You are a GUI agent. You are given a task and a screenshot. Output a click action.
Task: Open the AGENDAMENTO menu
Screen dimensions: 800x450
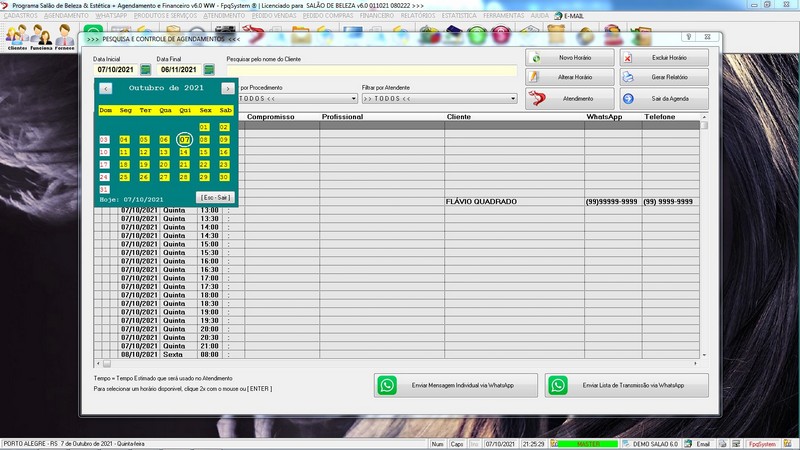coord(66,16)
